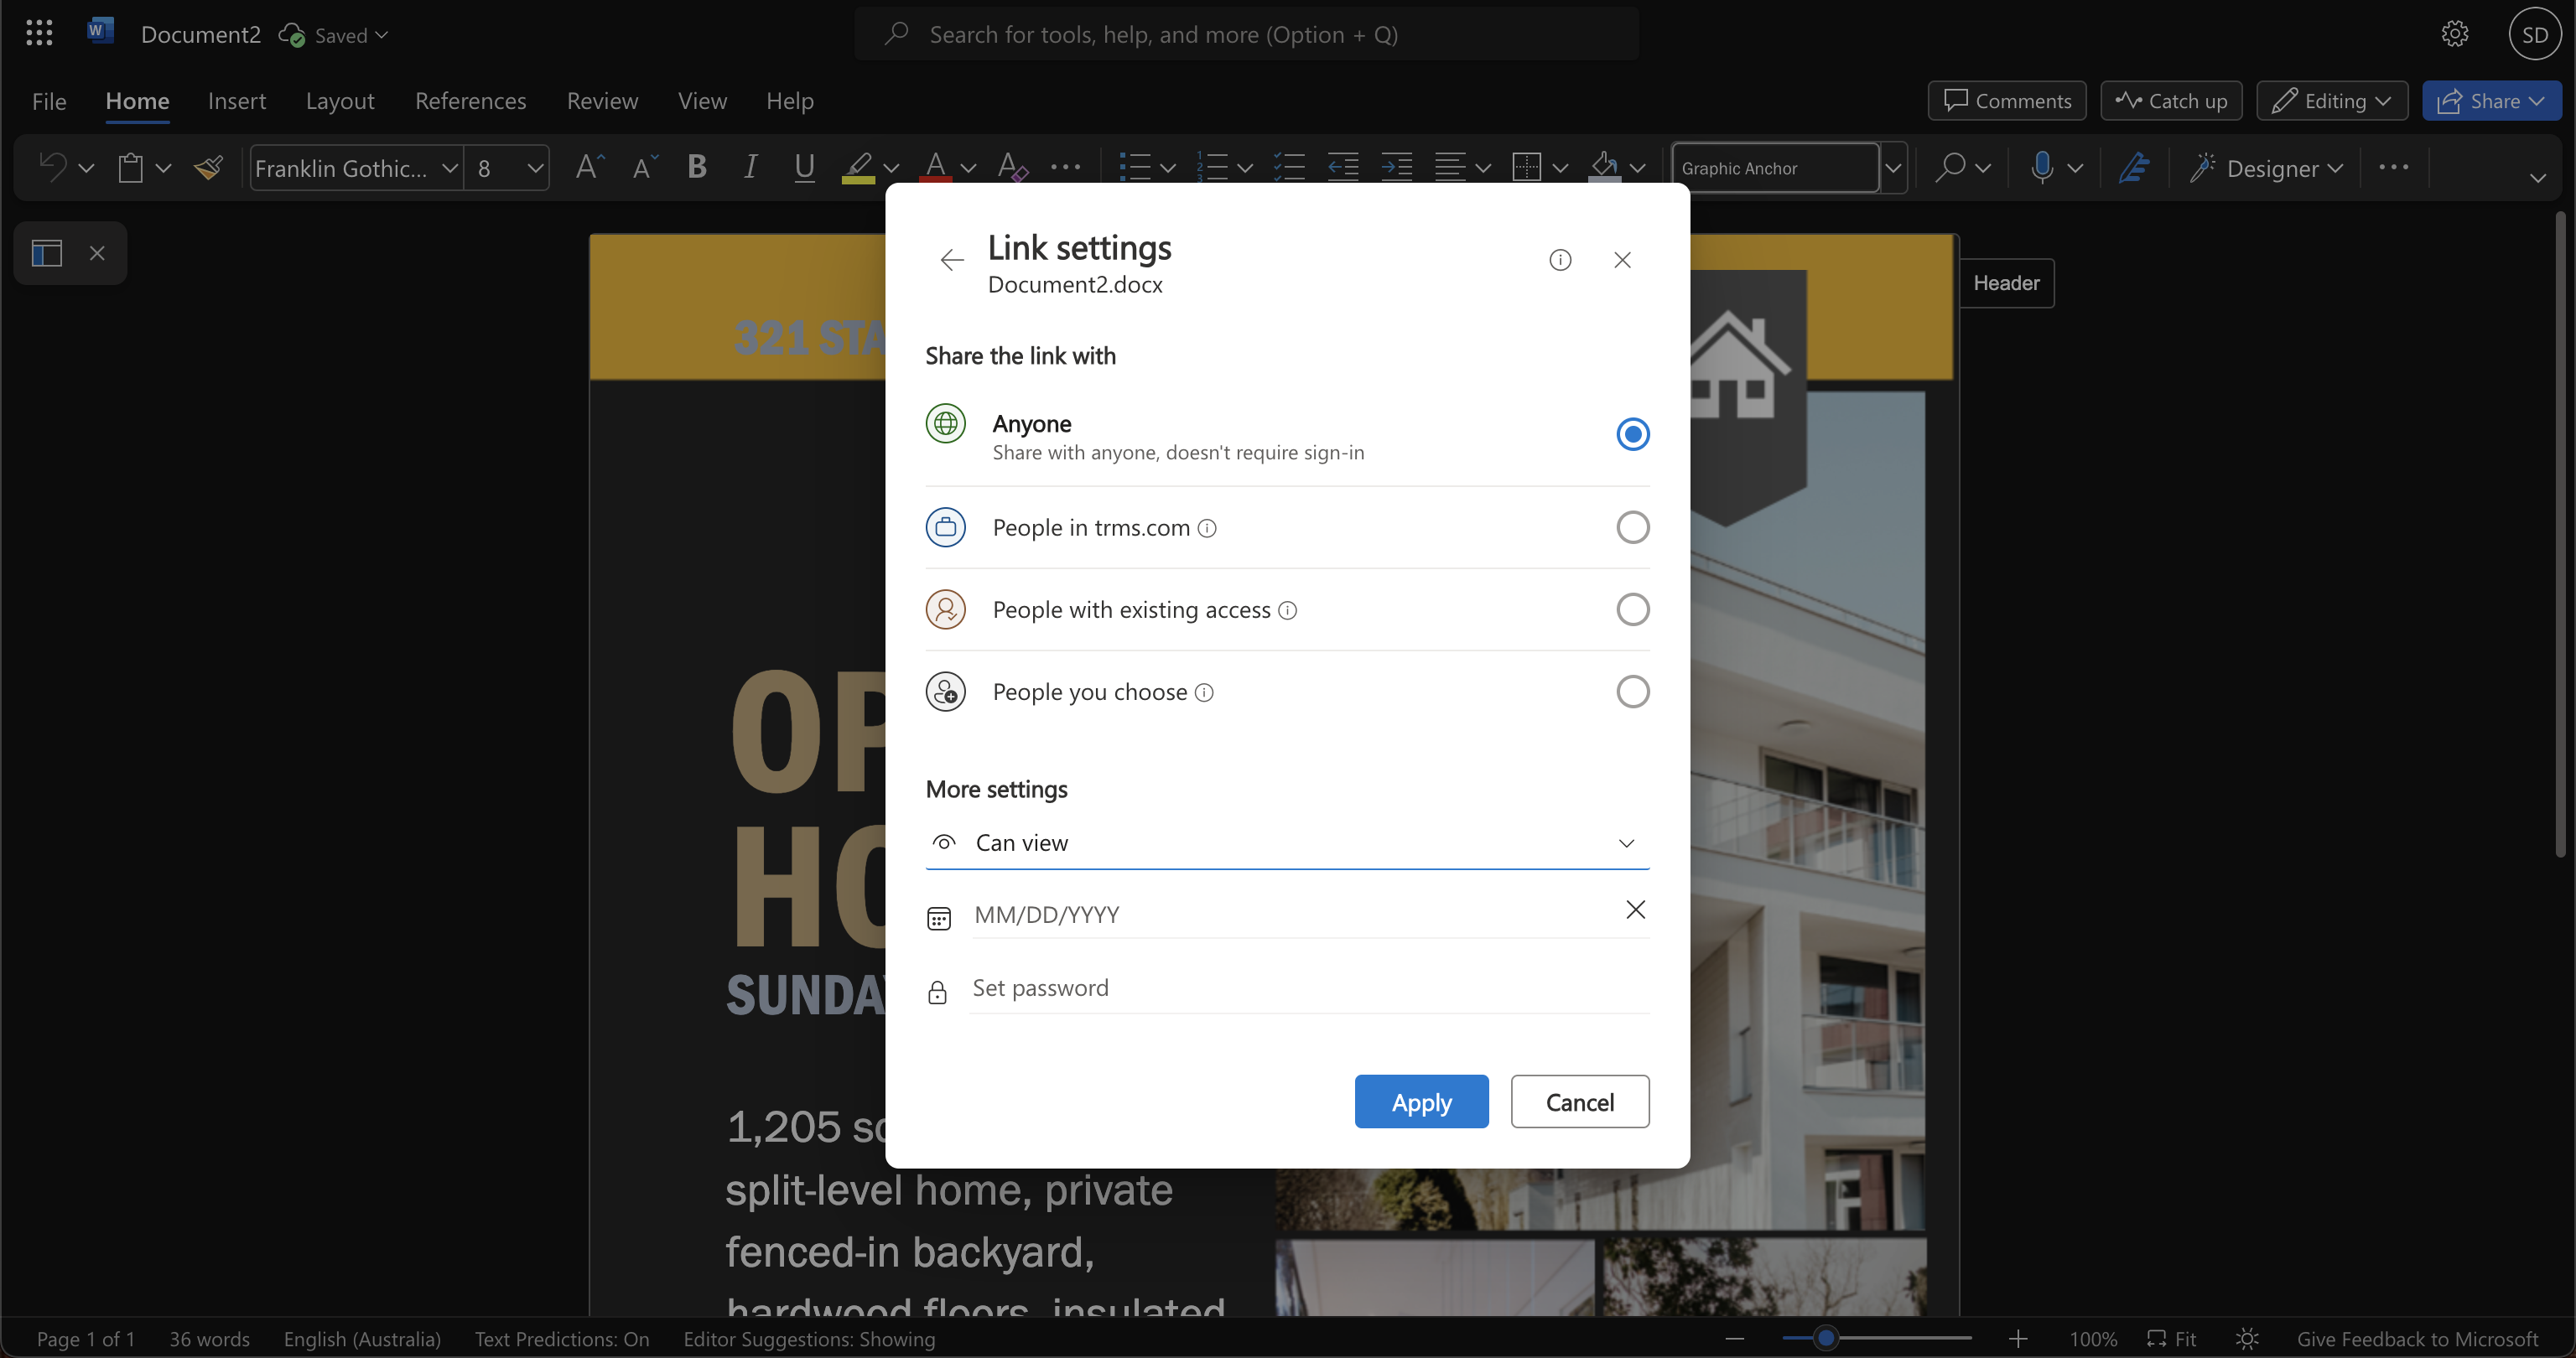Click the Share button
Screen dimensions: 2576x1358
2491,101
